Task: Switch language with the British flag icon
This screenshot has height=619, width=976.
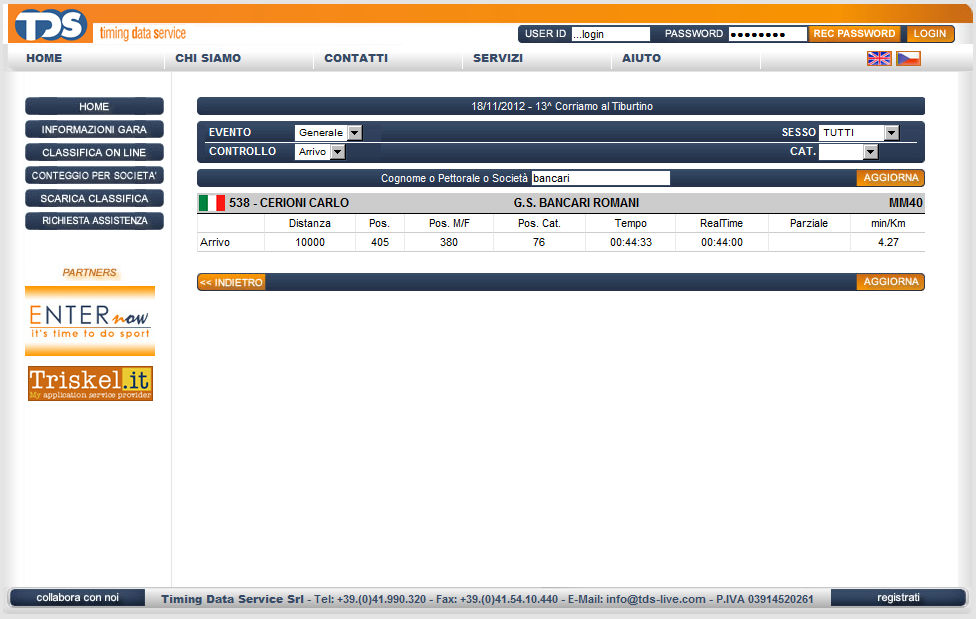Action: click(878, 58)
